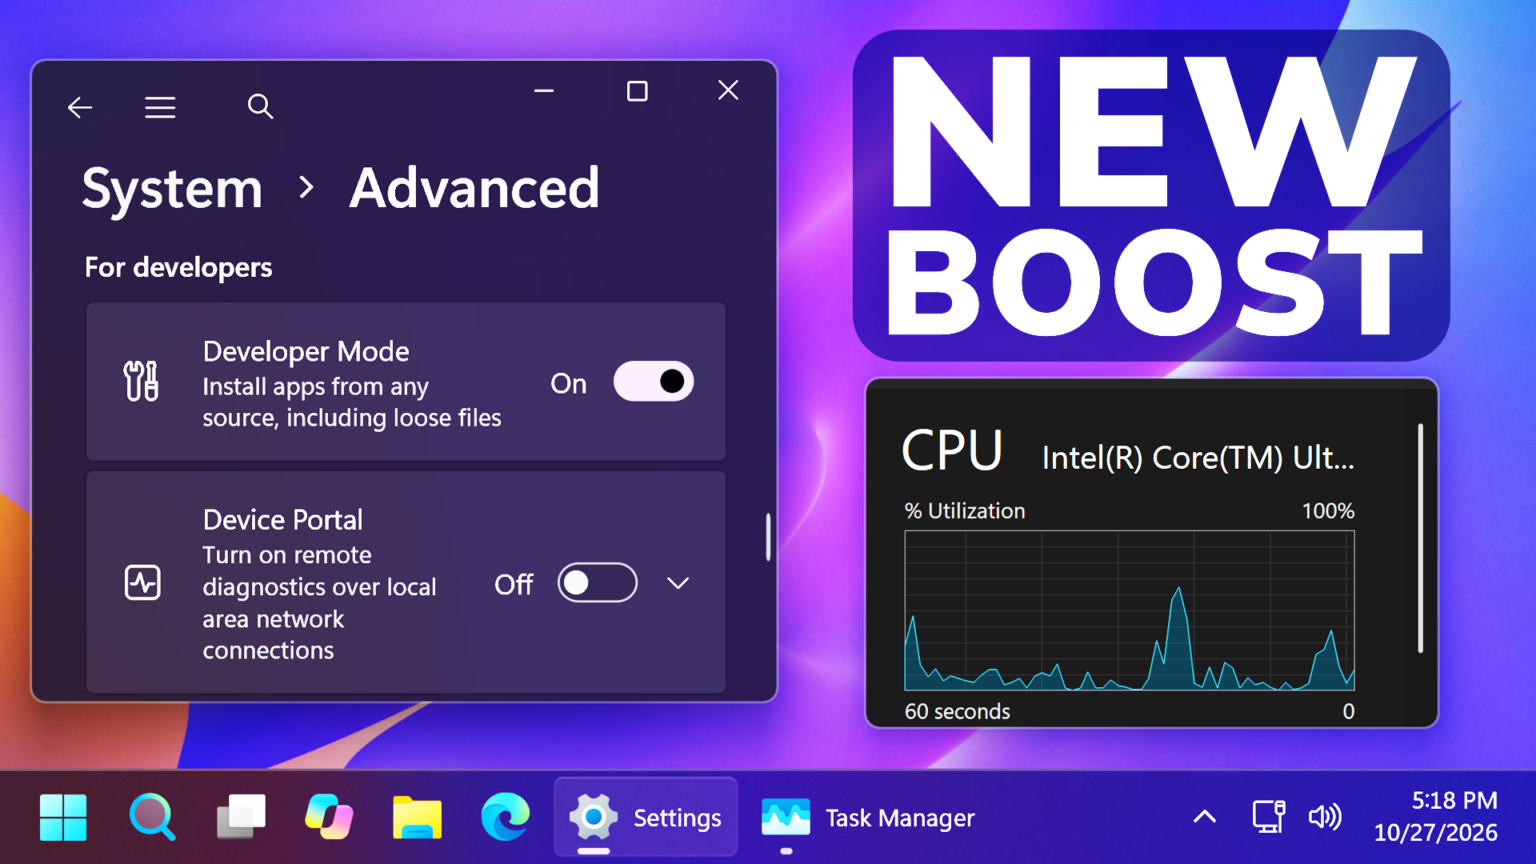This screenshot has width=1536, height=864.
Task: Click the 'Intel(R) Core(TM) Ult...' processor name
Action: coord(1198,457)
